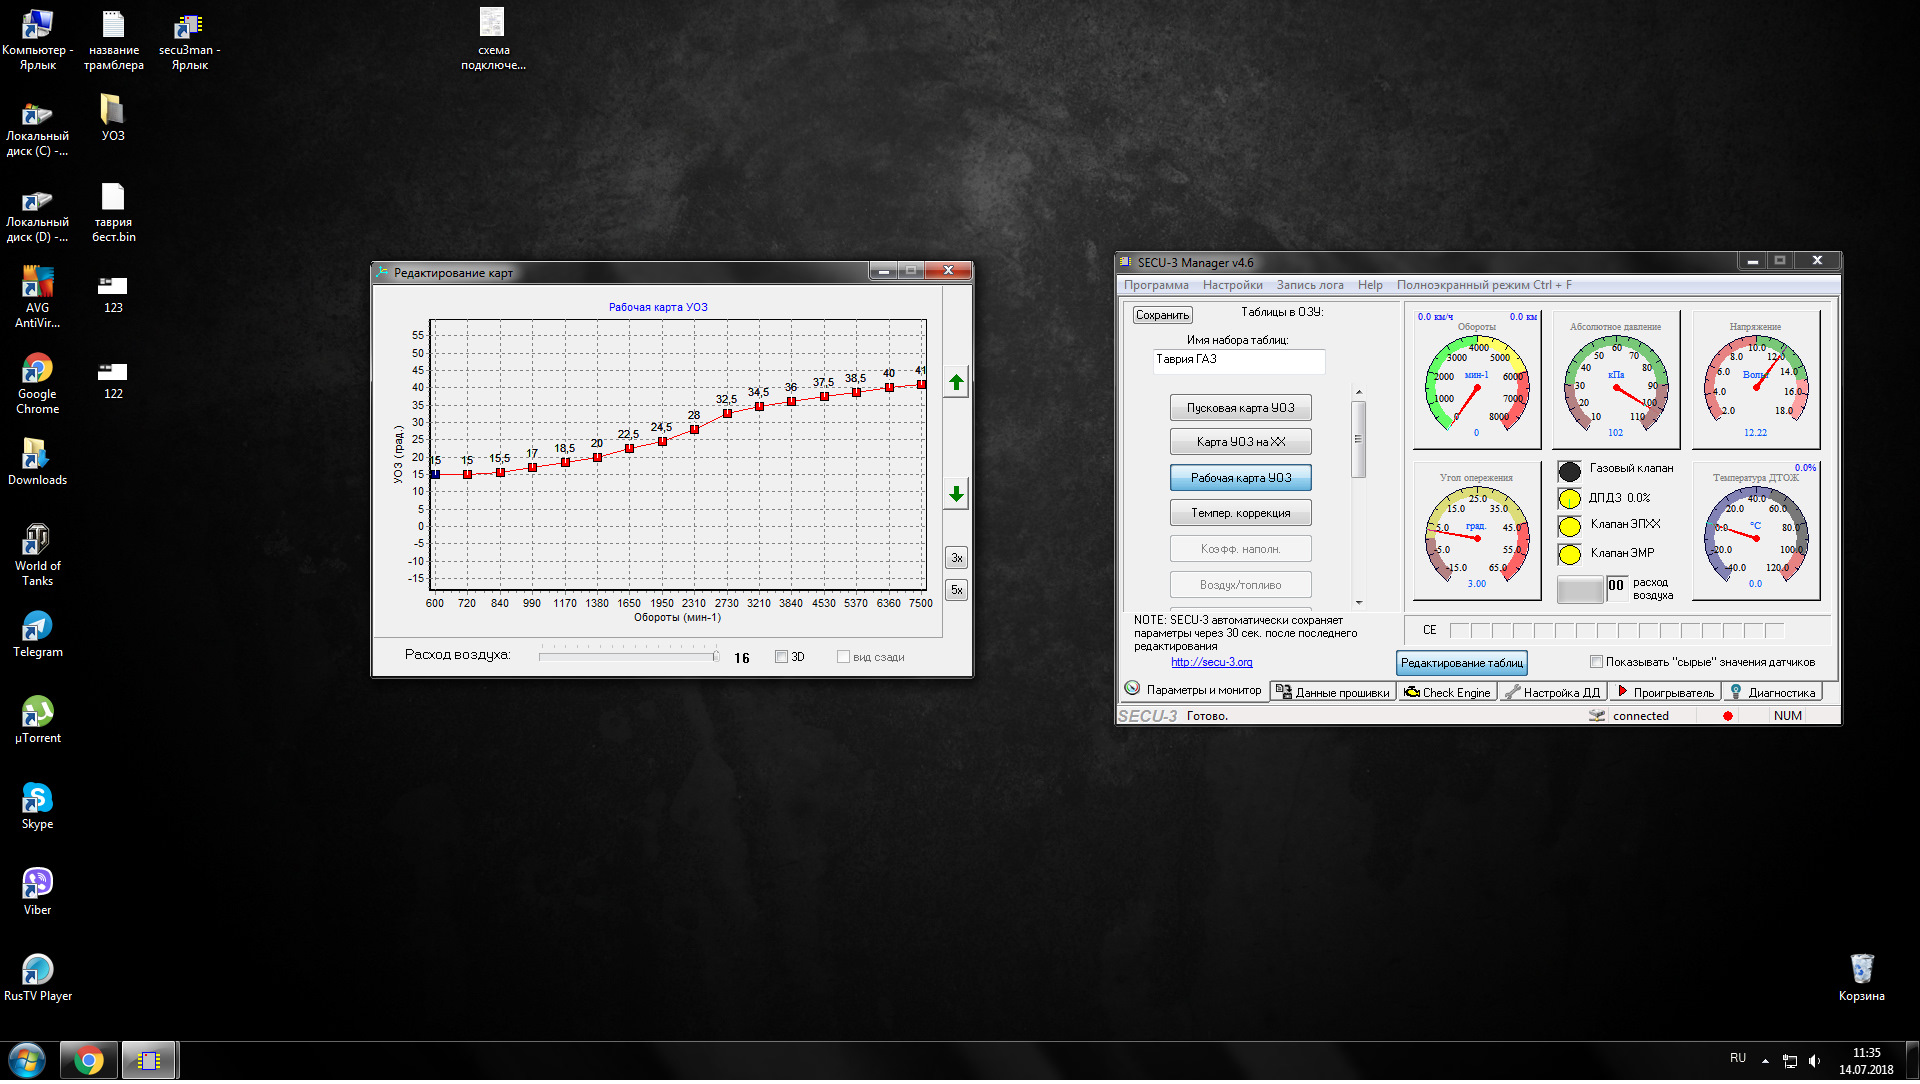Click the Расход воздуха slider
The image size is (1920, 1084).
pos(628,658)
